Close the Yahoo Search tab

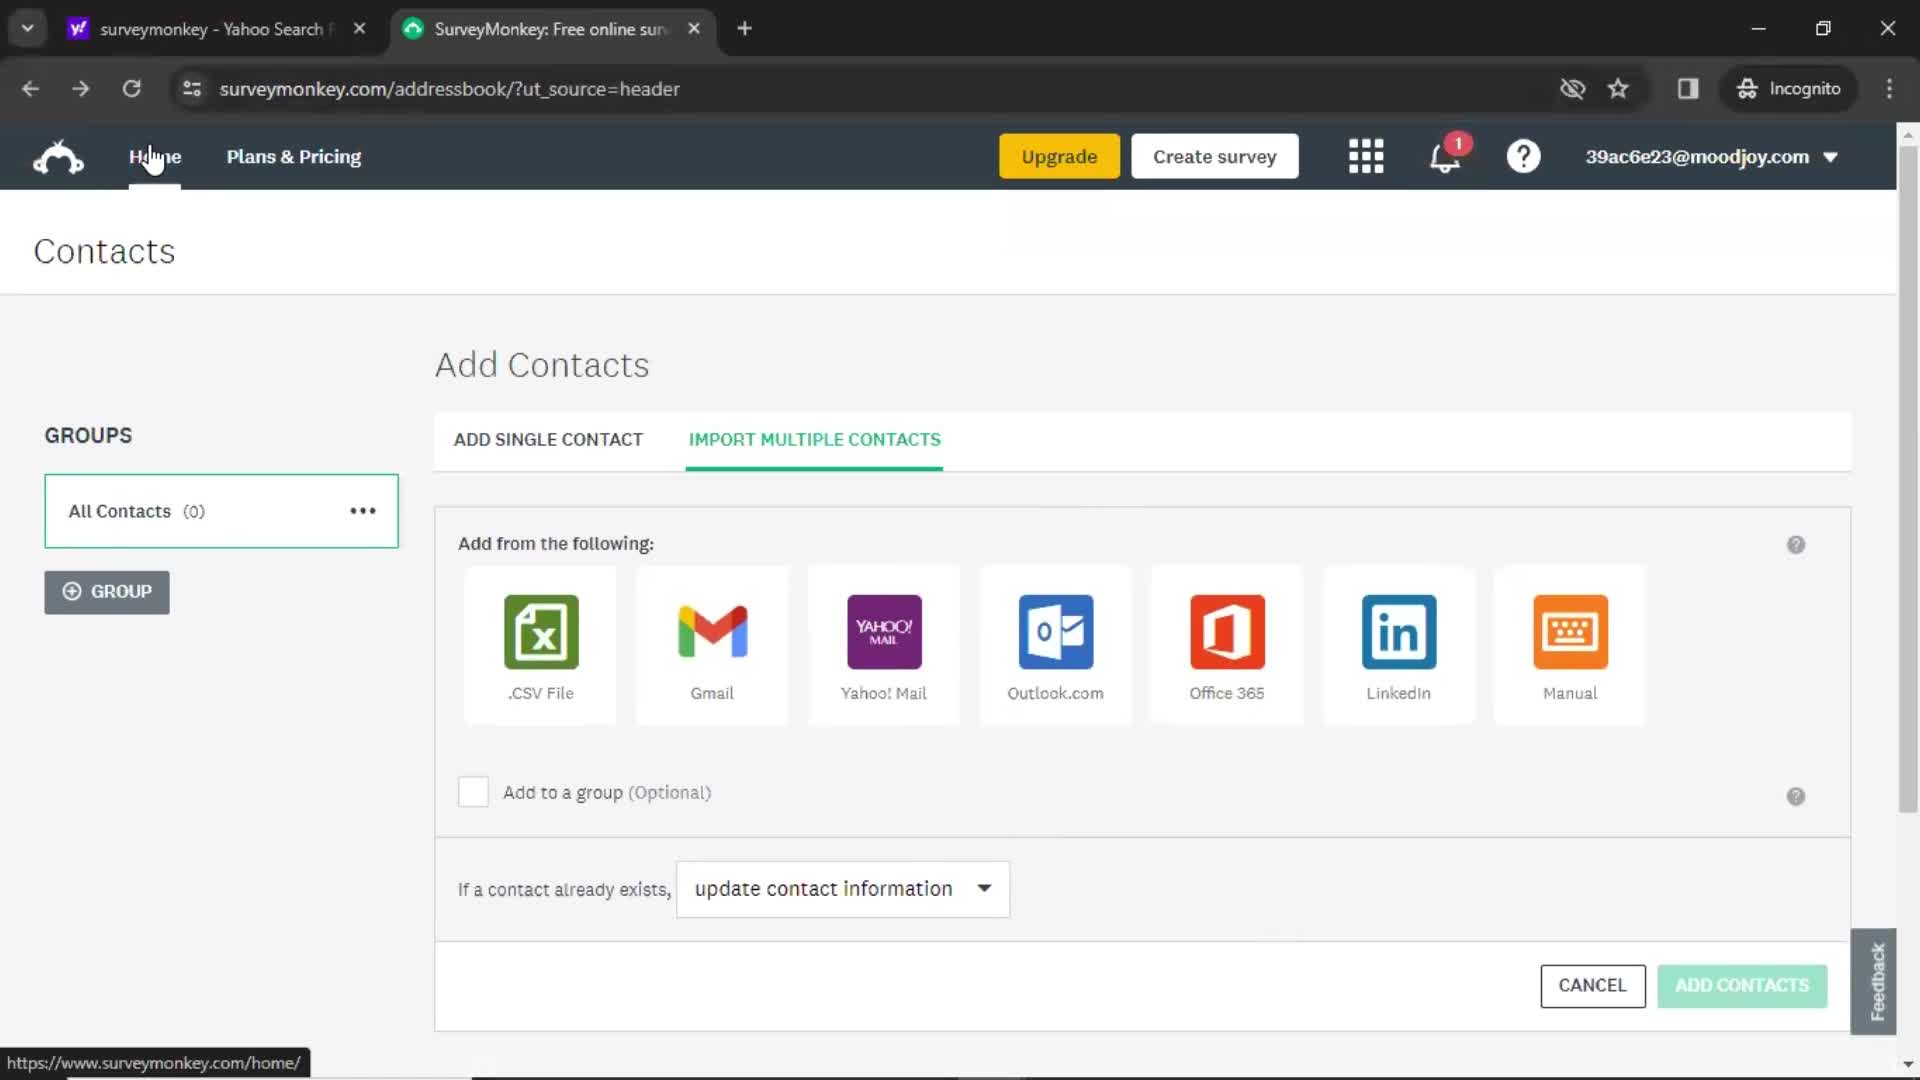pos(359,29)
